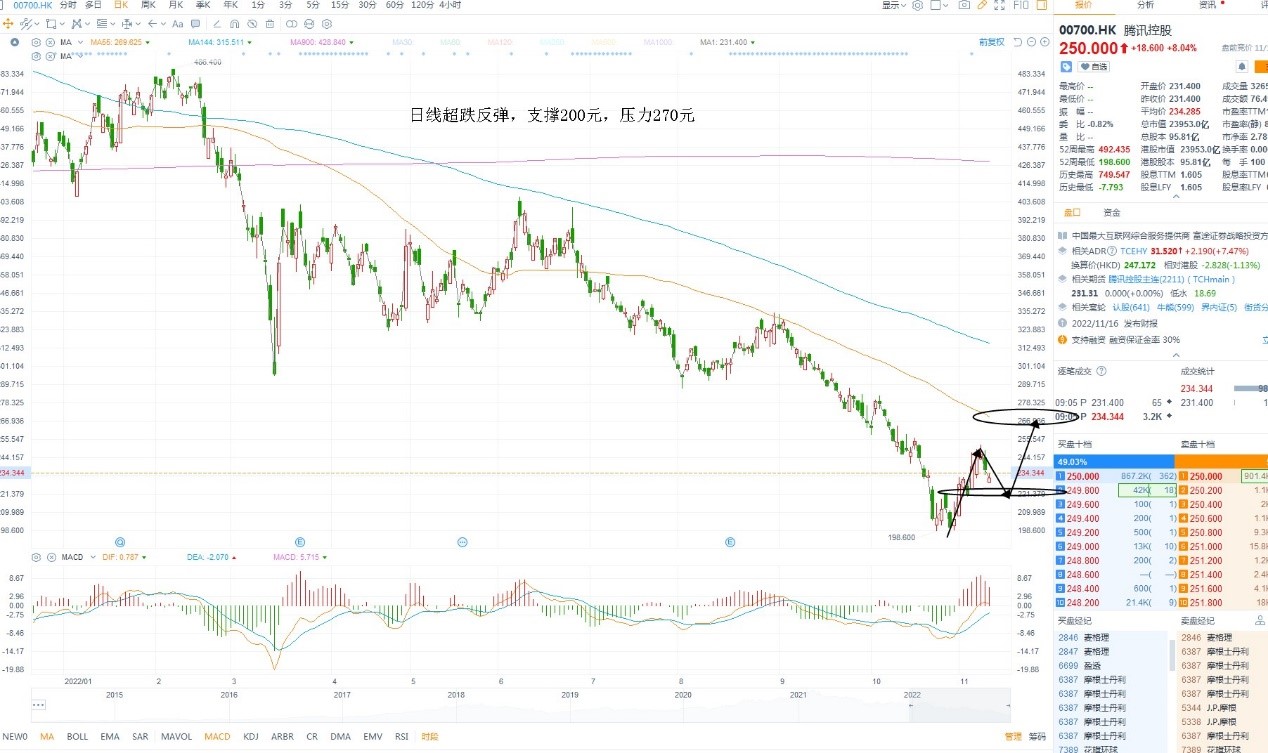Image resolution: width=1268 pixels, height=753 pixels.
Task: Toggle the EMV indicator
Action: [373, 737]
